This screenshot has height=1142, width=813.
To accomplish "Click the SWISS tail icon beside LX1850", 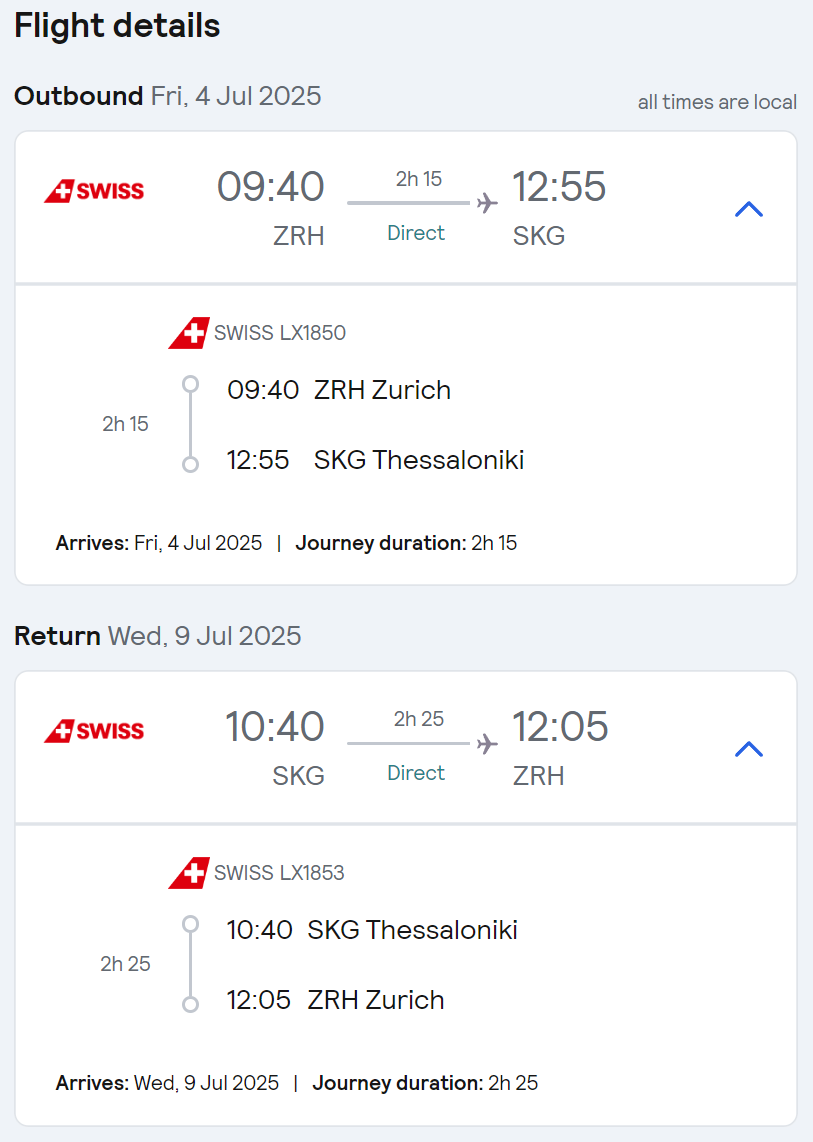I will (189, 333).
